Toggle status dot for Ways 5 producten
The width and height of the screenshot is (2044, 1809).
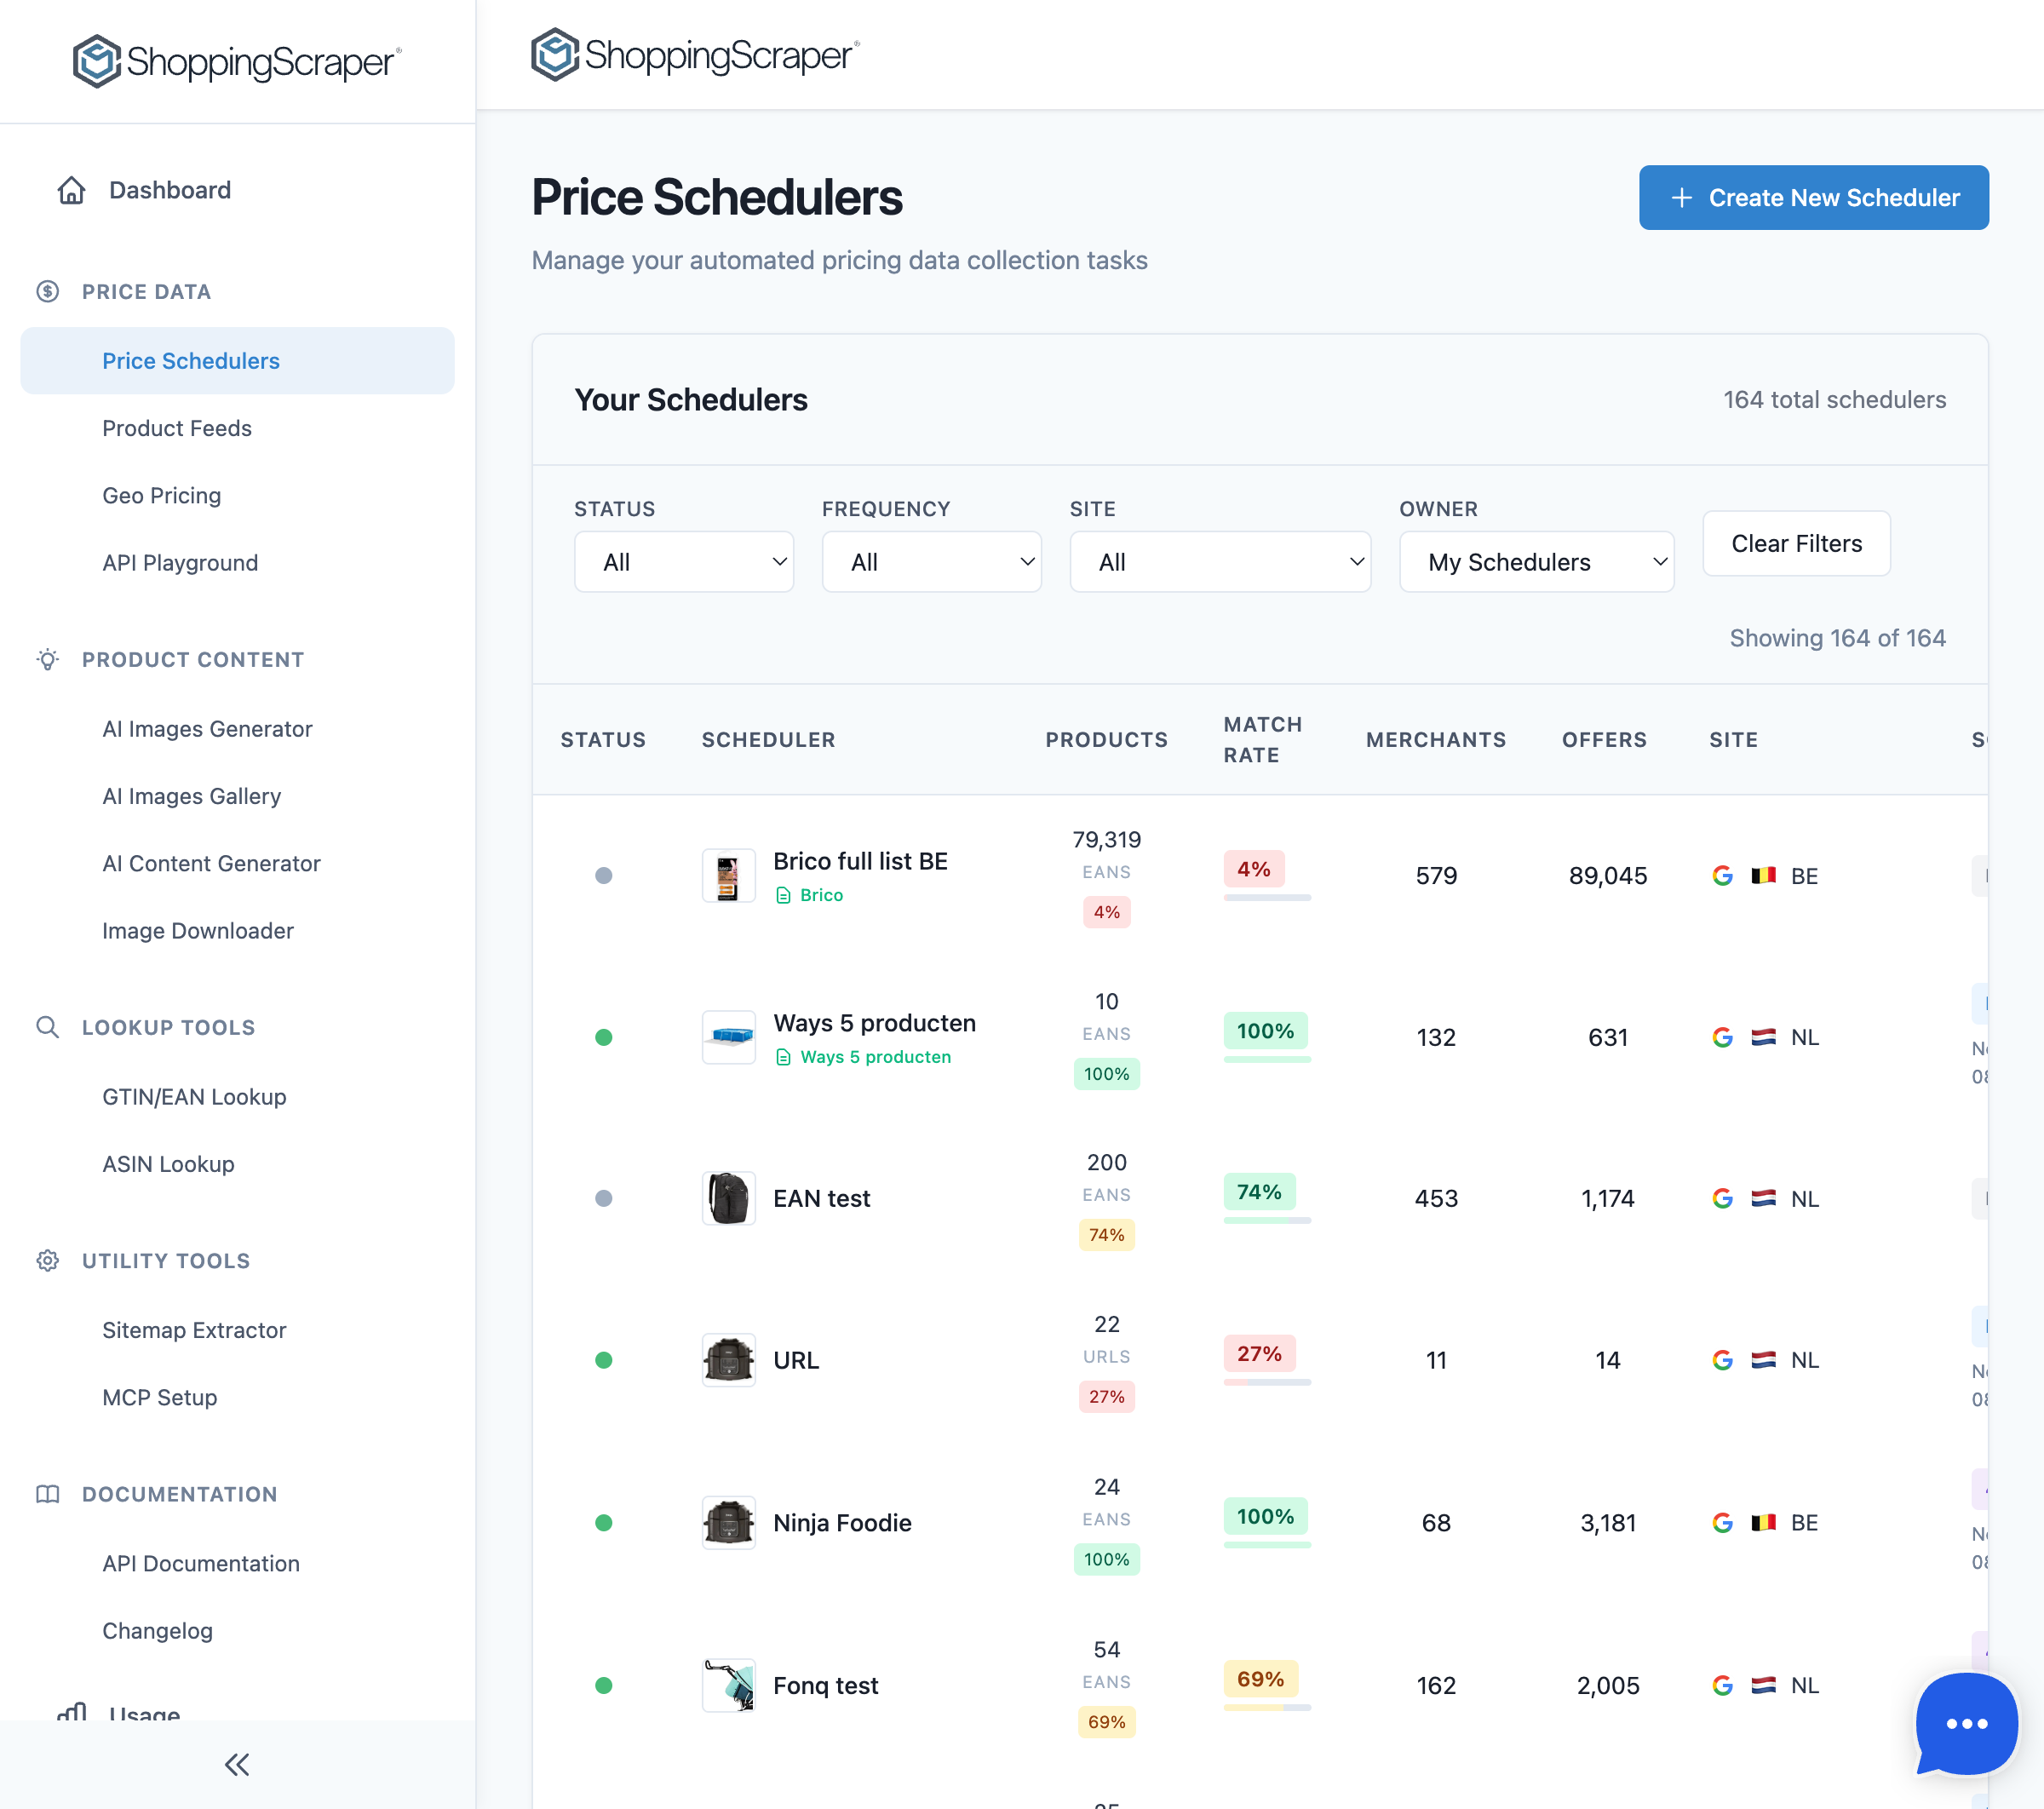(x=603, y=1037)
